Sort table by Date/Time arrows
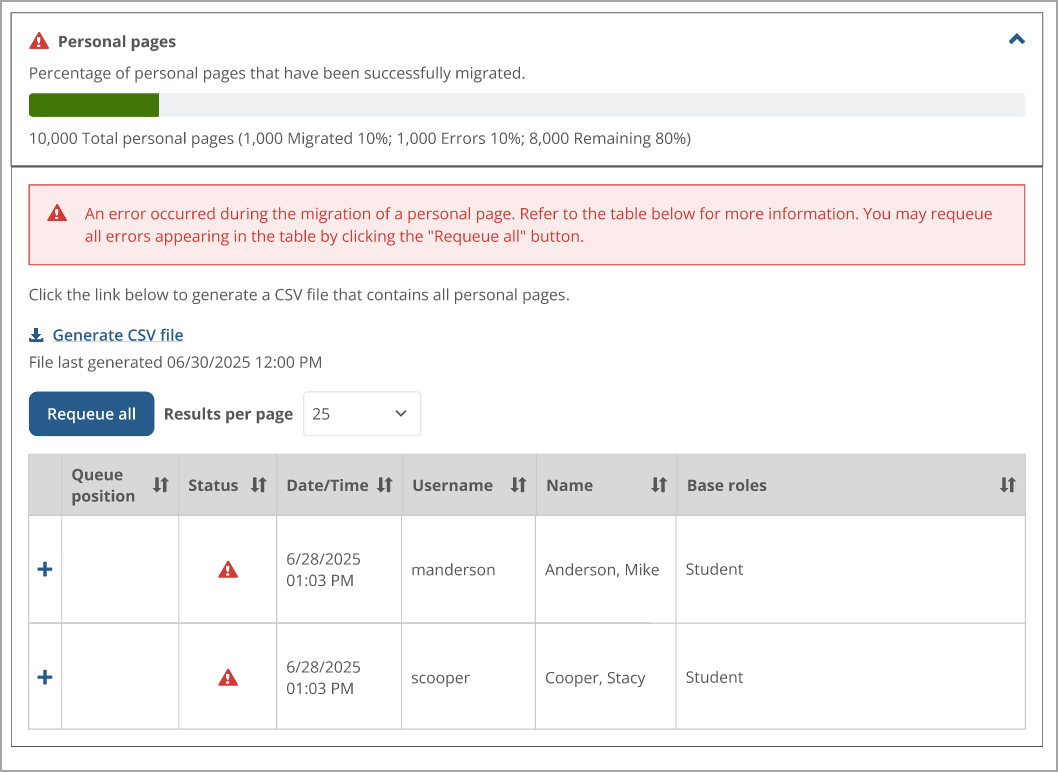Image resolution: width=1058 pixels, height=772 pixels. pyautogui.click(x=385, y=485)
